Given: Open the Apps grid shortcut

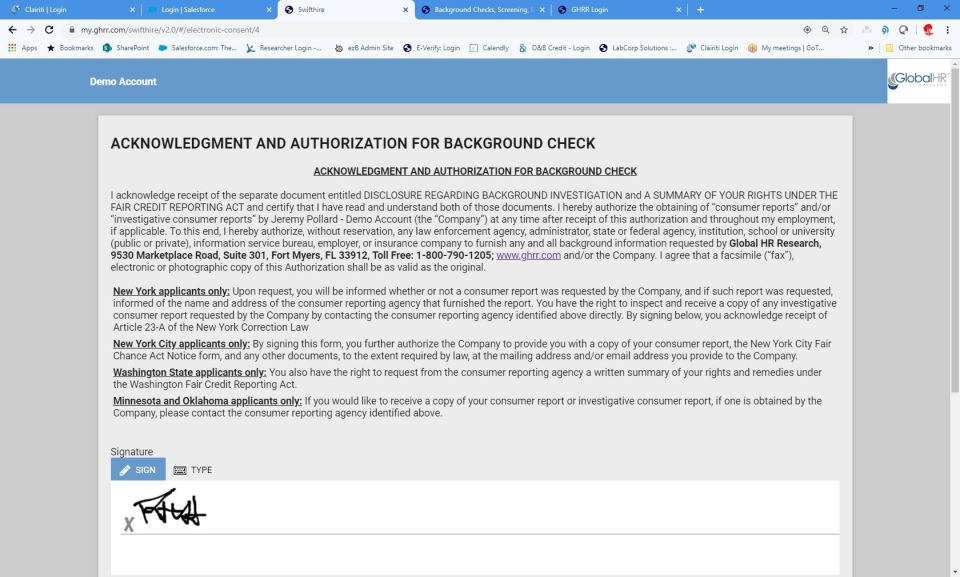Looking at the screenshot, I should [x=23, y=48].
